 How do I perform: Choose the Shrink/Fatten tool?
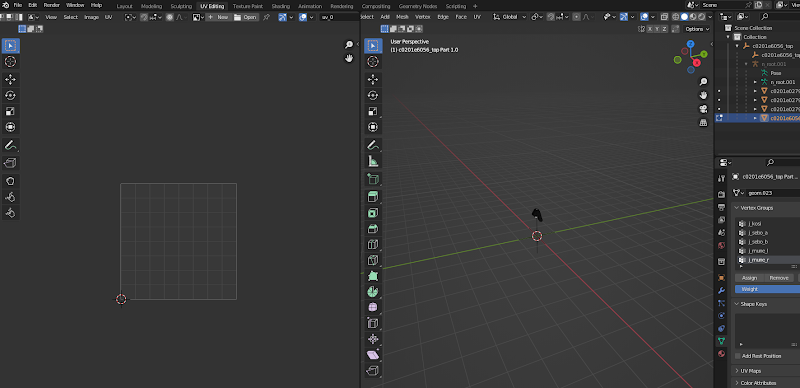click(373, 339)
